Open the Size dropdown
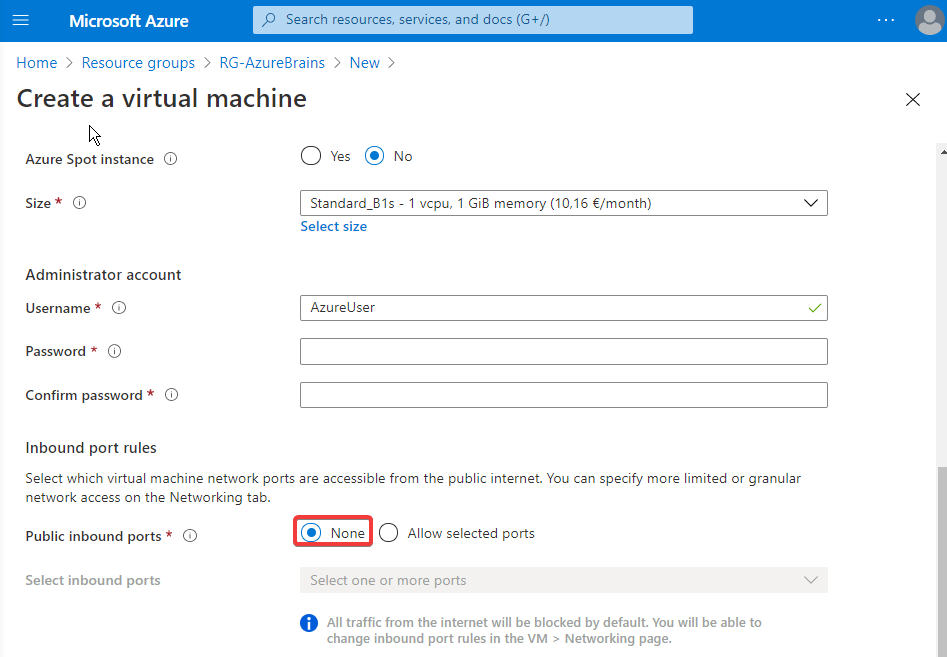 click(563, 204)
